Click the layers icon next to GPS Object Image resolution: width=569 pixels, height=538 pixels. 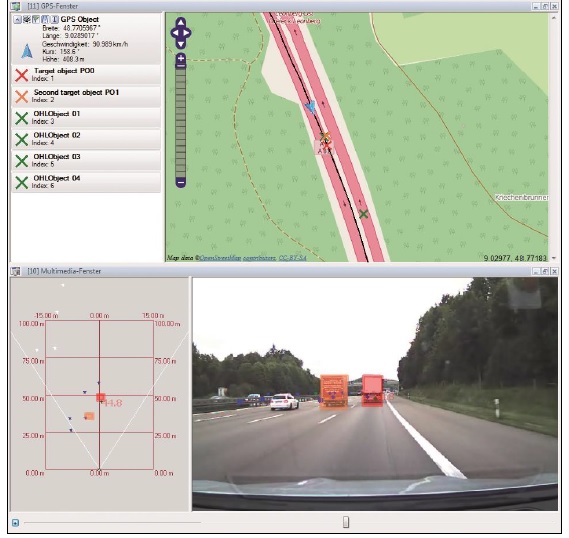pyautogui.click(x=26, y=20)
